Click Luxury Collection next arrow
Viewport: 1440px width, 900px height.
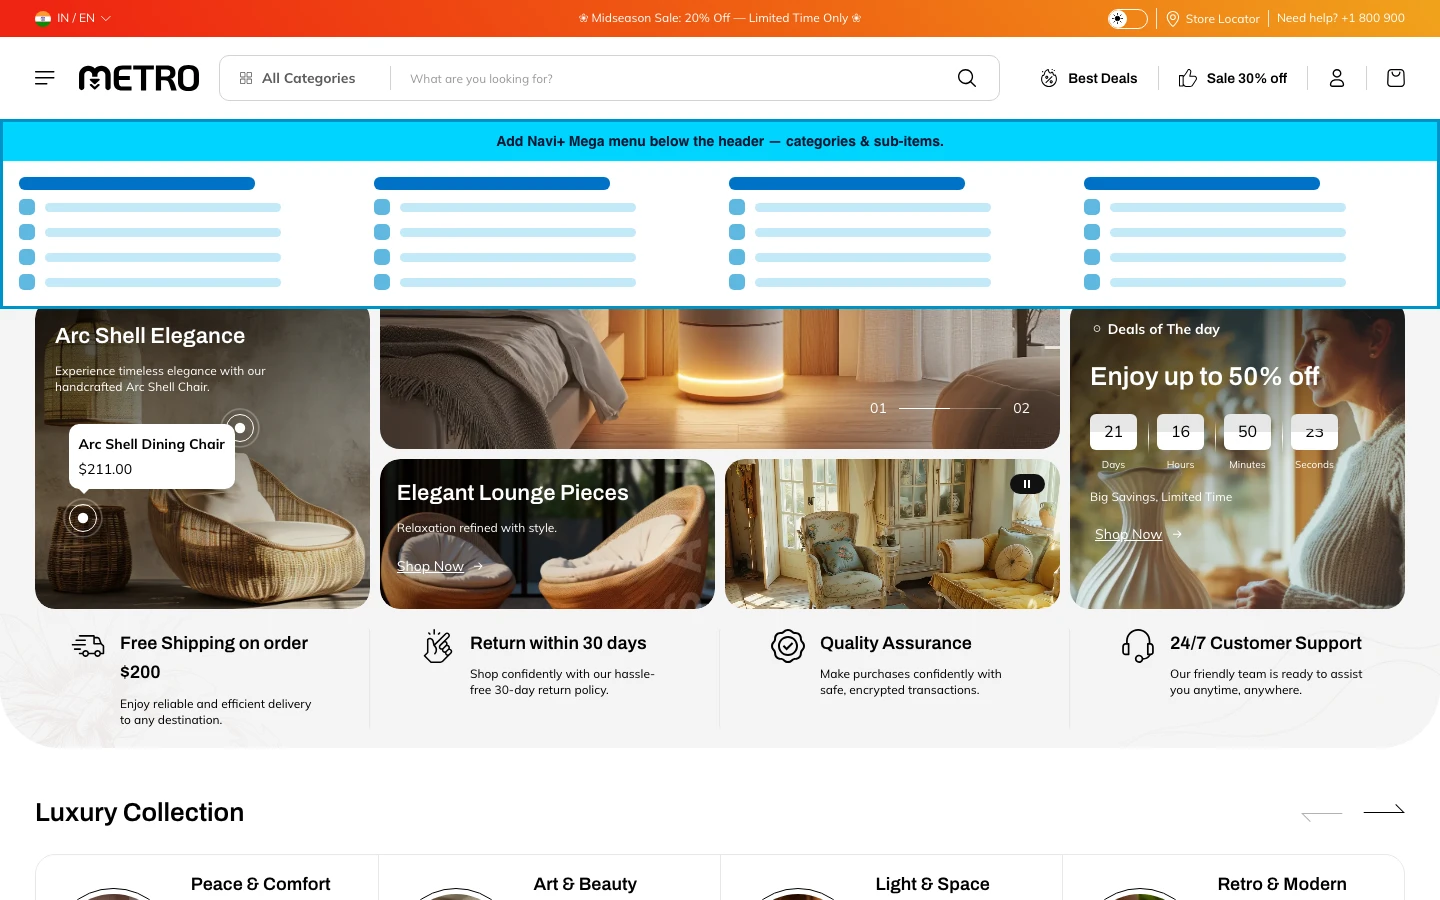click(1384, 810)
